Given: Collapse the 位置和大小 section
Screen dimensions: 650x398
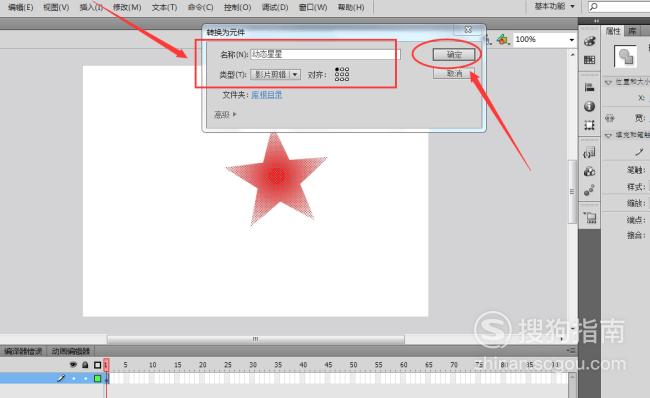Looking at the screenshot, I should 608,82.
